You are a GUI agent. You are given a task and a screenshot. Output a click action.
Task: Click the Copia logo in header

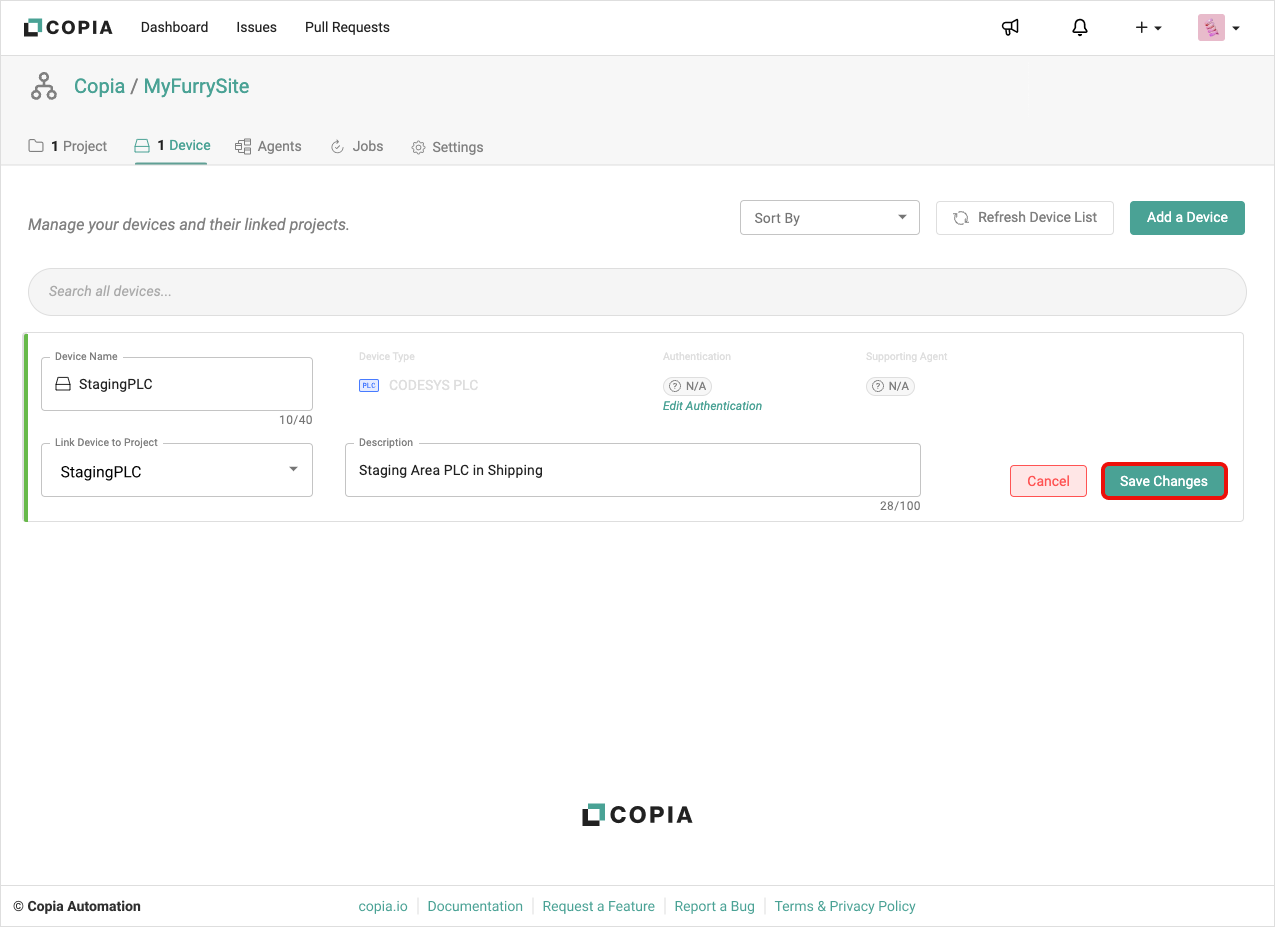click(x=68, y=28)
